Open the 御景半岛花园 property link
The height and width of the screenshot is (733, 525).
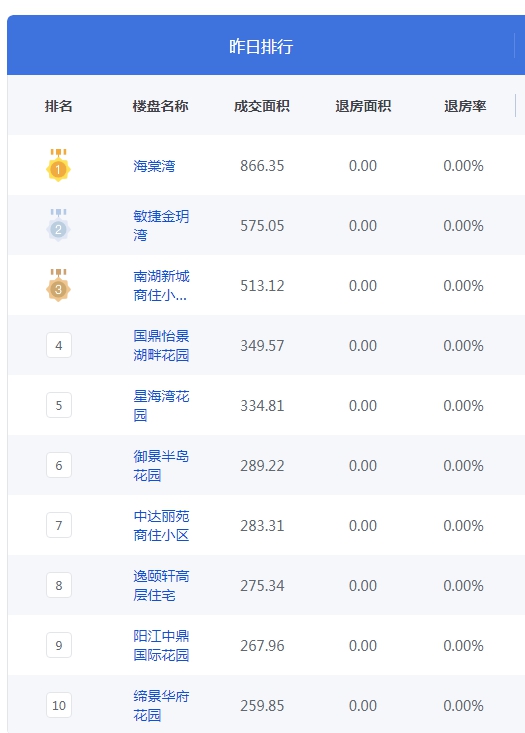point(161,465)
